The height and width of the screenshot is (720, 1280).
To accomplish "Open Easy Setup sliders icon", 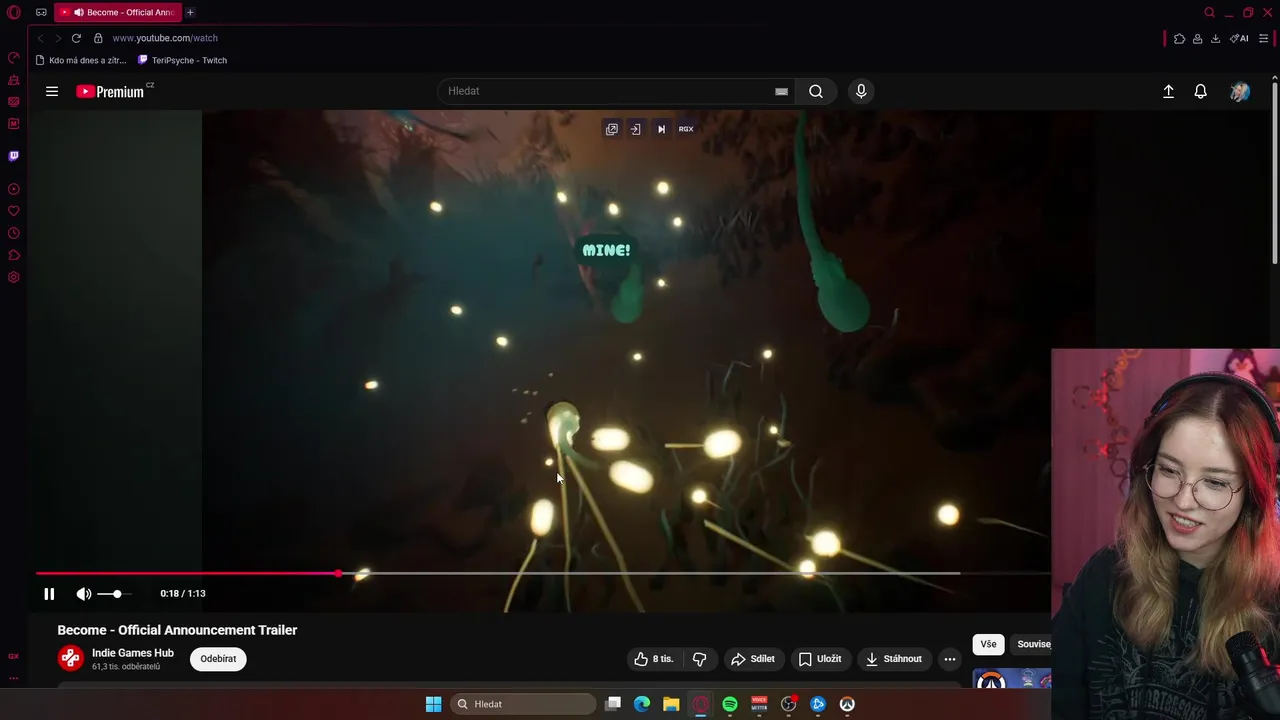I will [1263, 38].
